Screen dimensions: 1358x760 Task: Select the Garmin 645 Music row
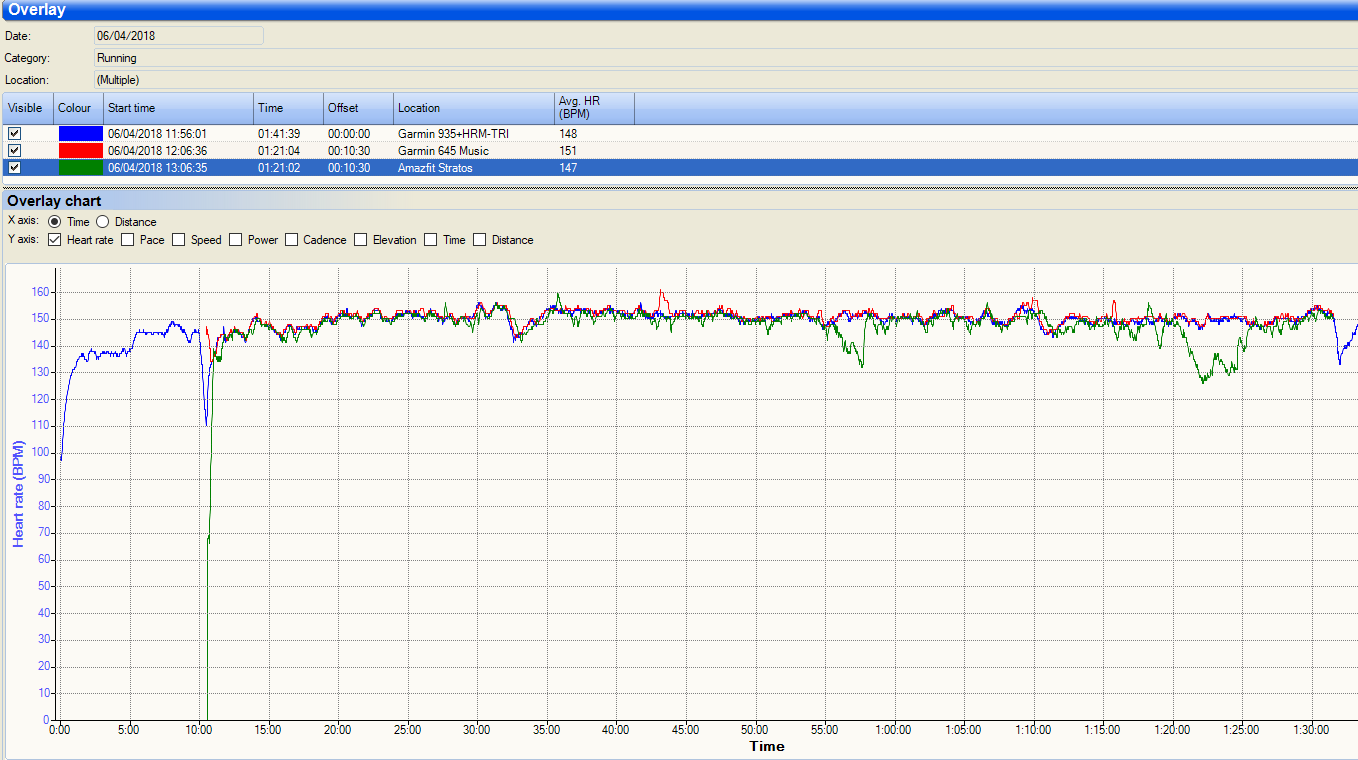coord(442,150)
